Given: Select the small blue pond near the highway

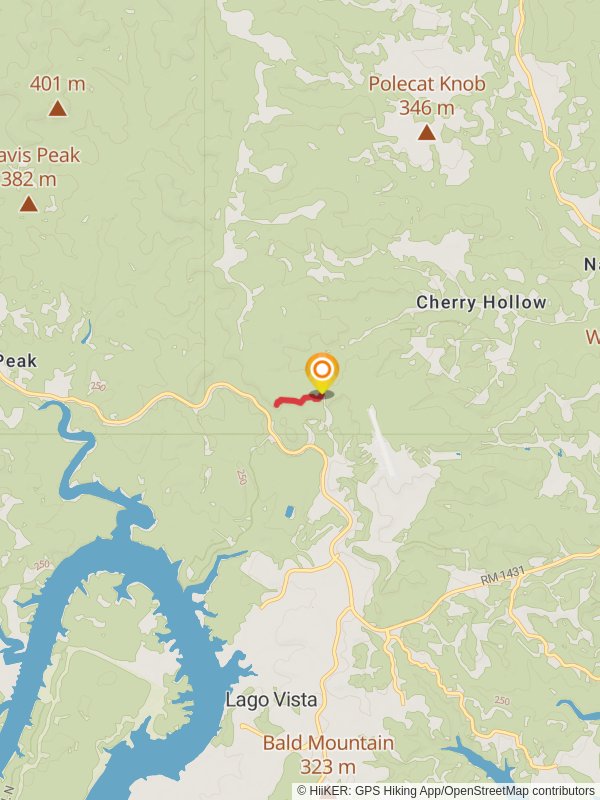Looking at the screenshot, I should point(289,511).
